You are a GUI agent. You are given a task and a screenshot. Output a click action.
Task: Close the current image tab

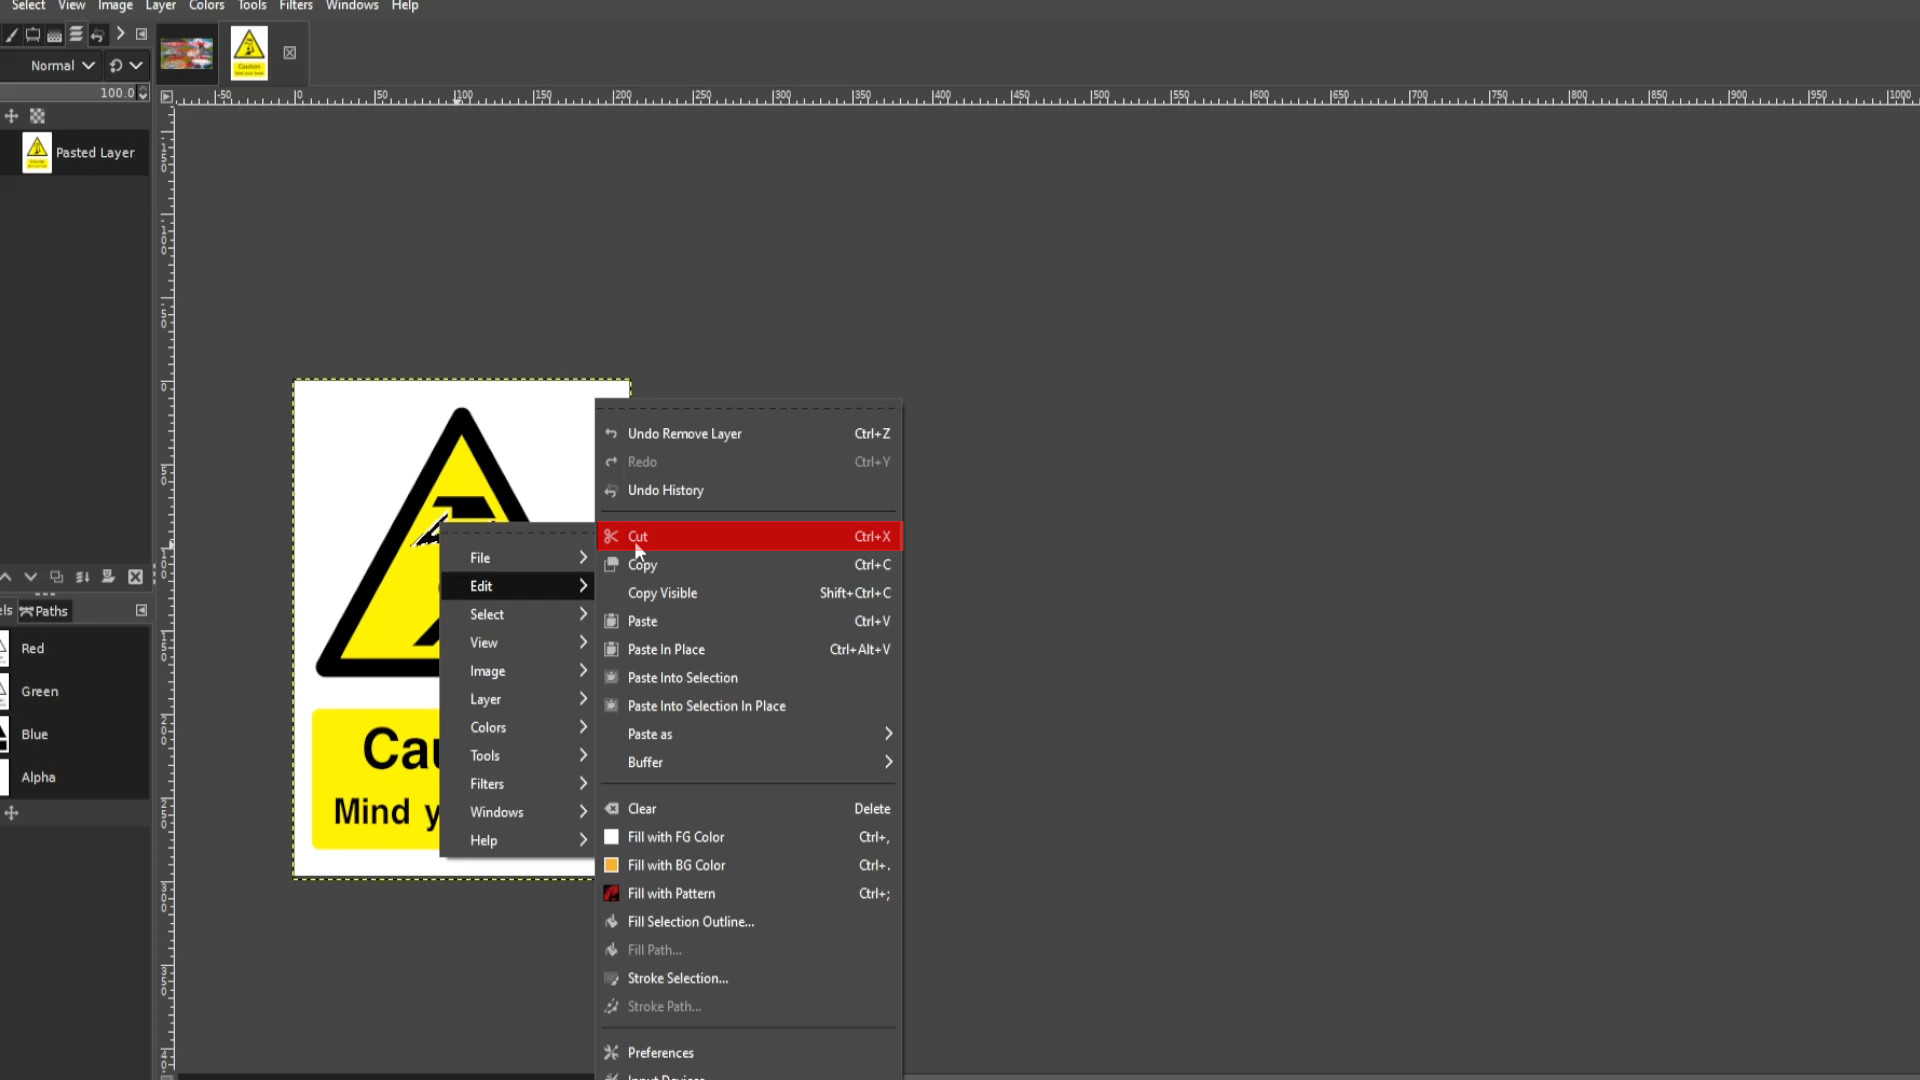289,53
